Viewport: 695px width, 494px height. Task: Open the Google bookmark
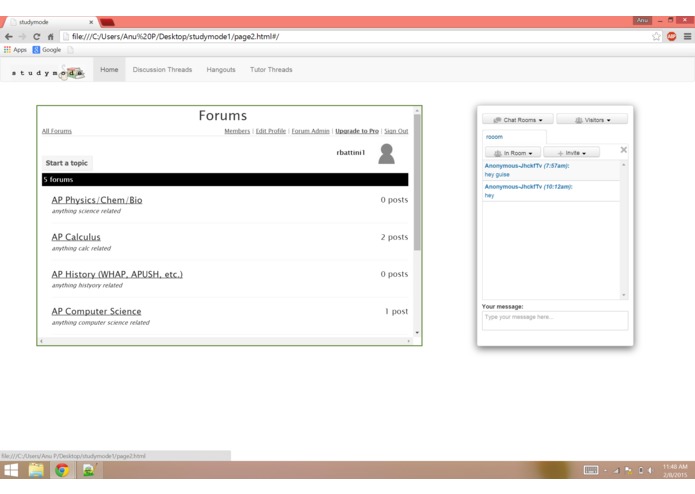click(47, 50)
